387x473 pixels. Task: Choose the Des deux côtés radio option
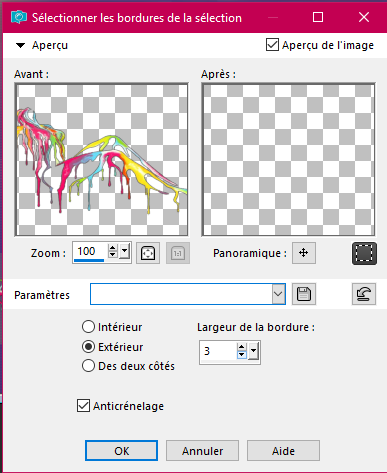[88, 366]
